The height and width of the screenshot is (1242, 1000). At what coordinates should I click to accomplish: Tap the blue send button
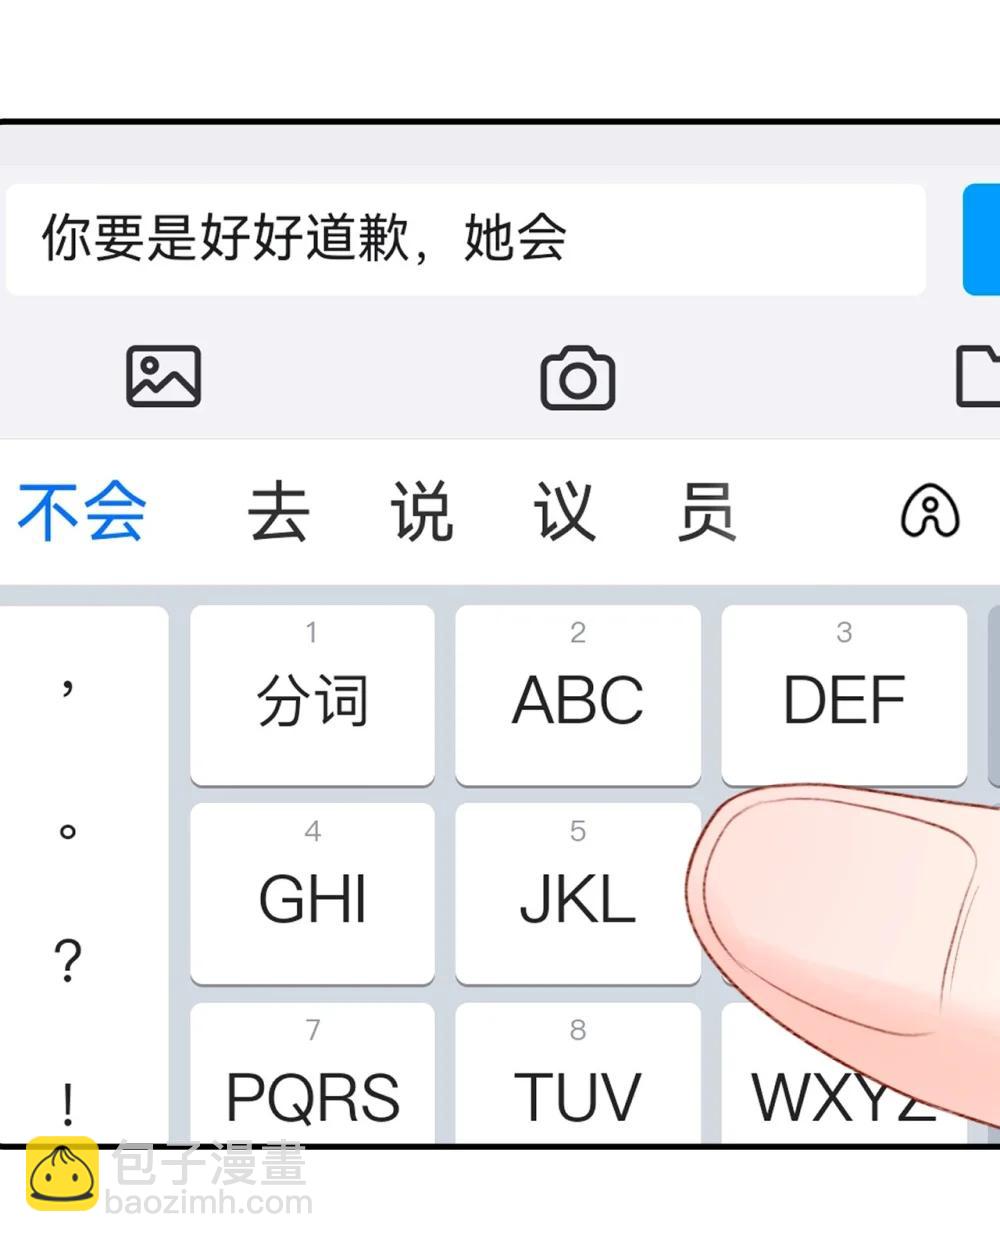[981, 239]
